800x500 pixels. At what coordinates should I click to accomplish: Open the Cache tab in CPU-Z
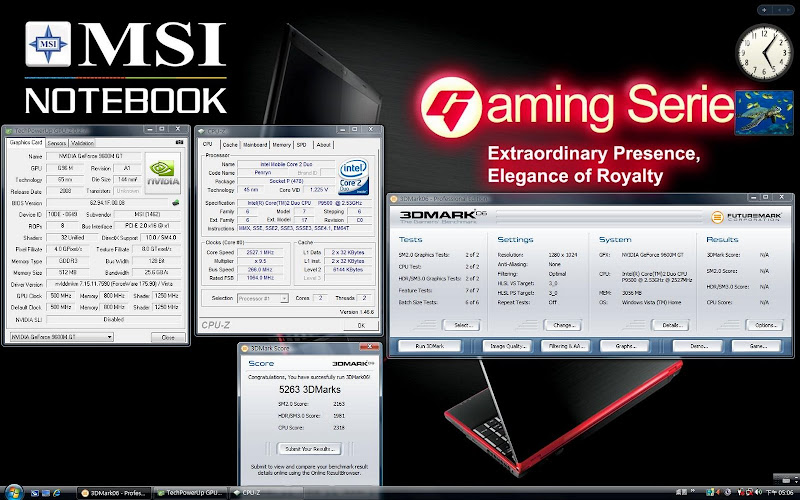(x=230, y=145)
